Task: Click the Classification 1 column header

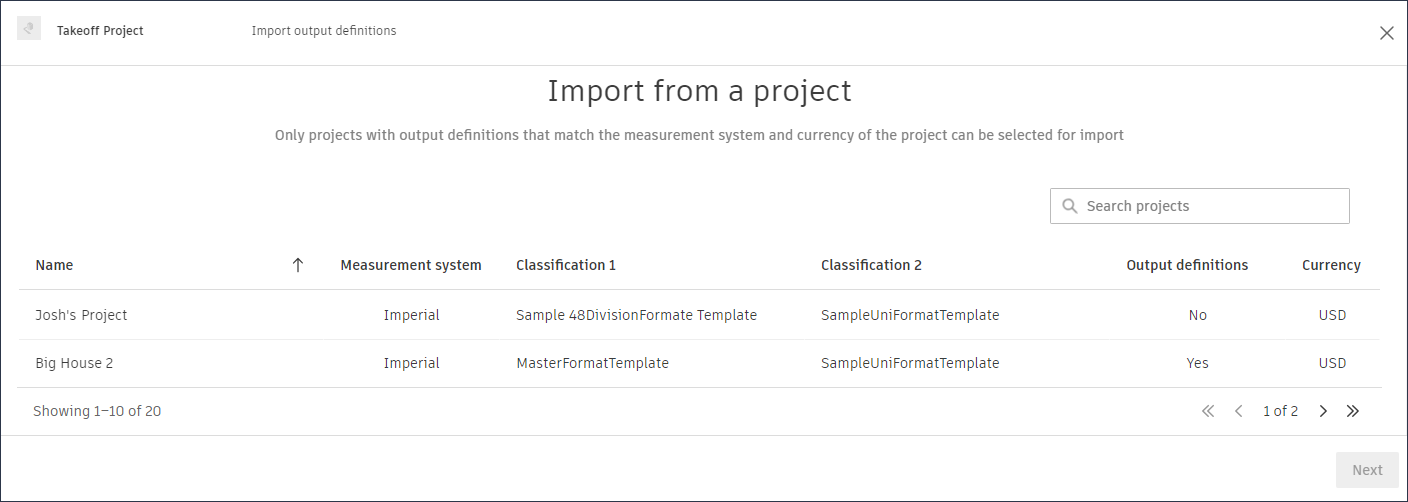Action: 566,265
